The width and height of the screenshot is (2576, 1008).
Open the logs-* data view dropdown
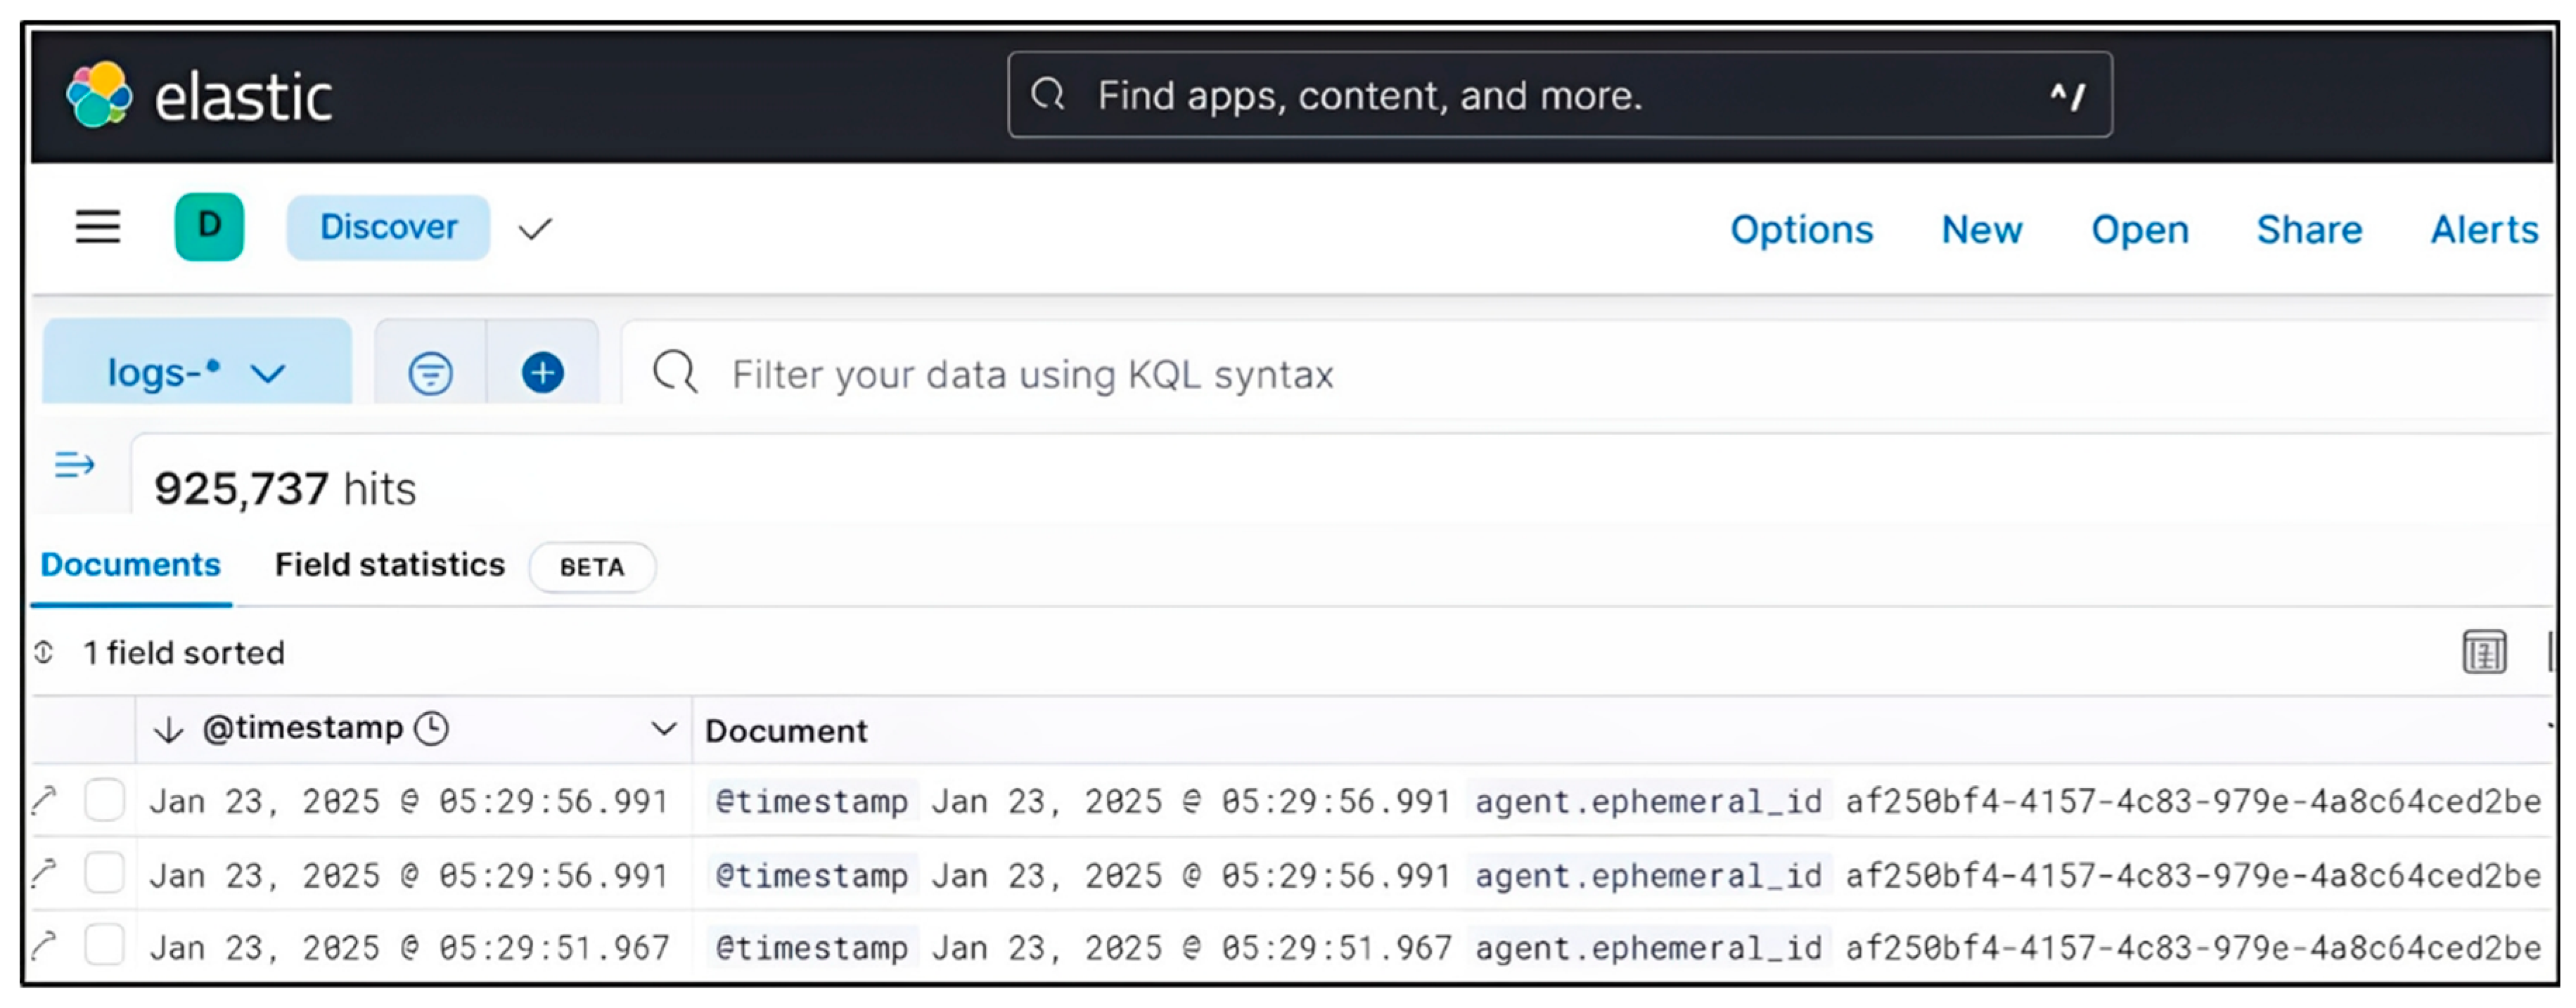click(x=197, y=374)
